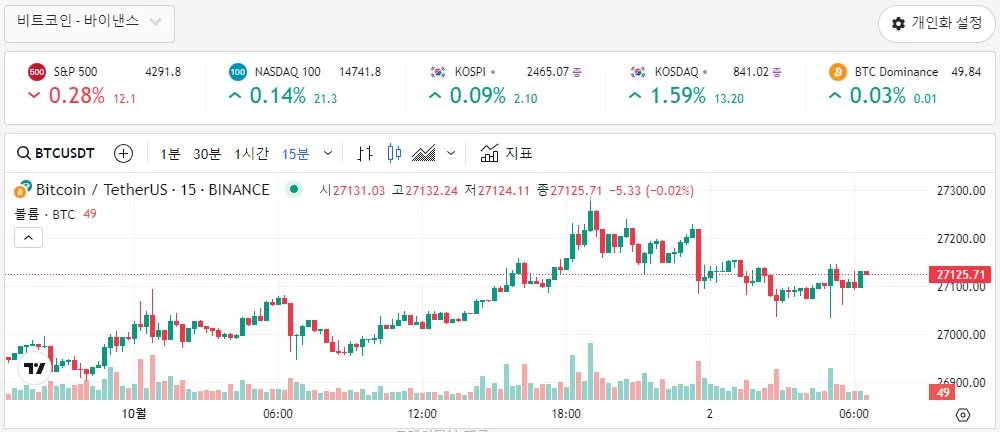1000x432 pixels.
Task: Click the S&P 500 0.28% change
Action: pos(77,96)
